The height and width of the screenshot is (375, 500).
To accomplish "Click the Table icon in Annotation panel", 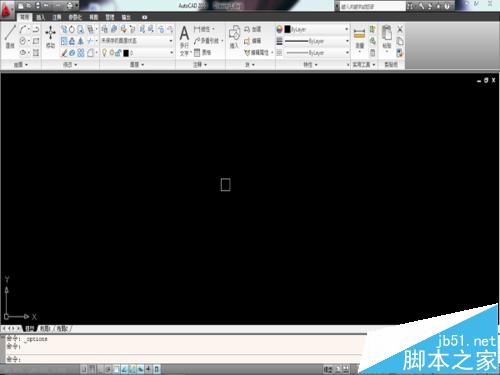I will tap(203, 52).
